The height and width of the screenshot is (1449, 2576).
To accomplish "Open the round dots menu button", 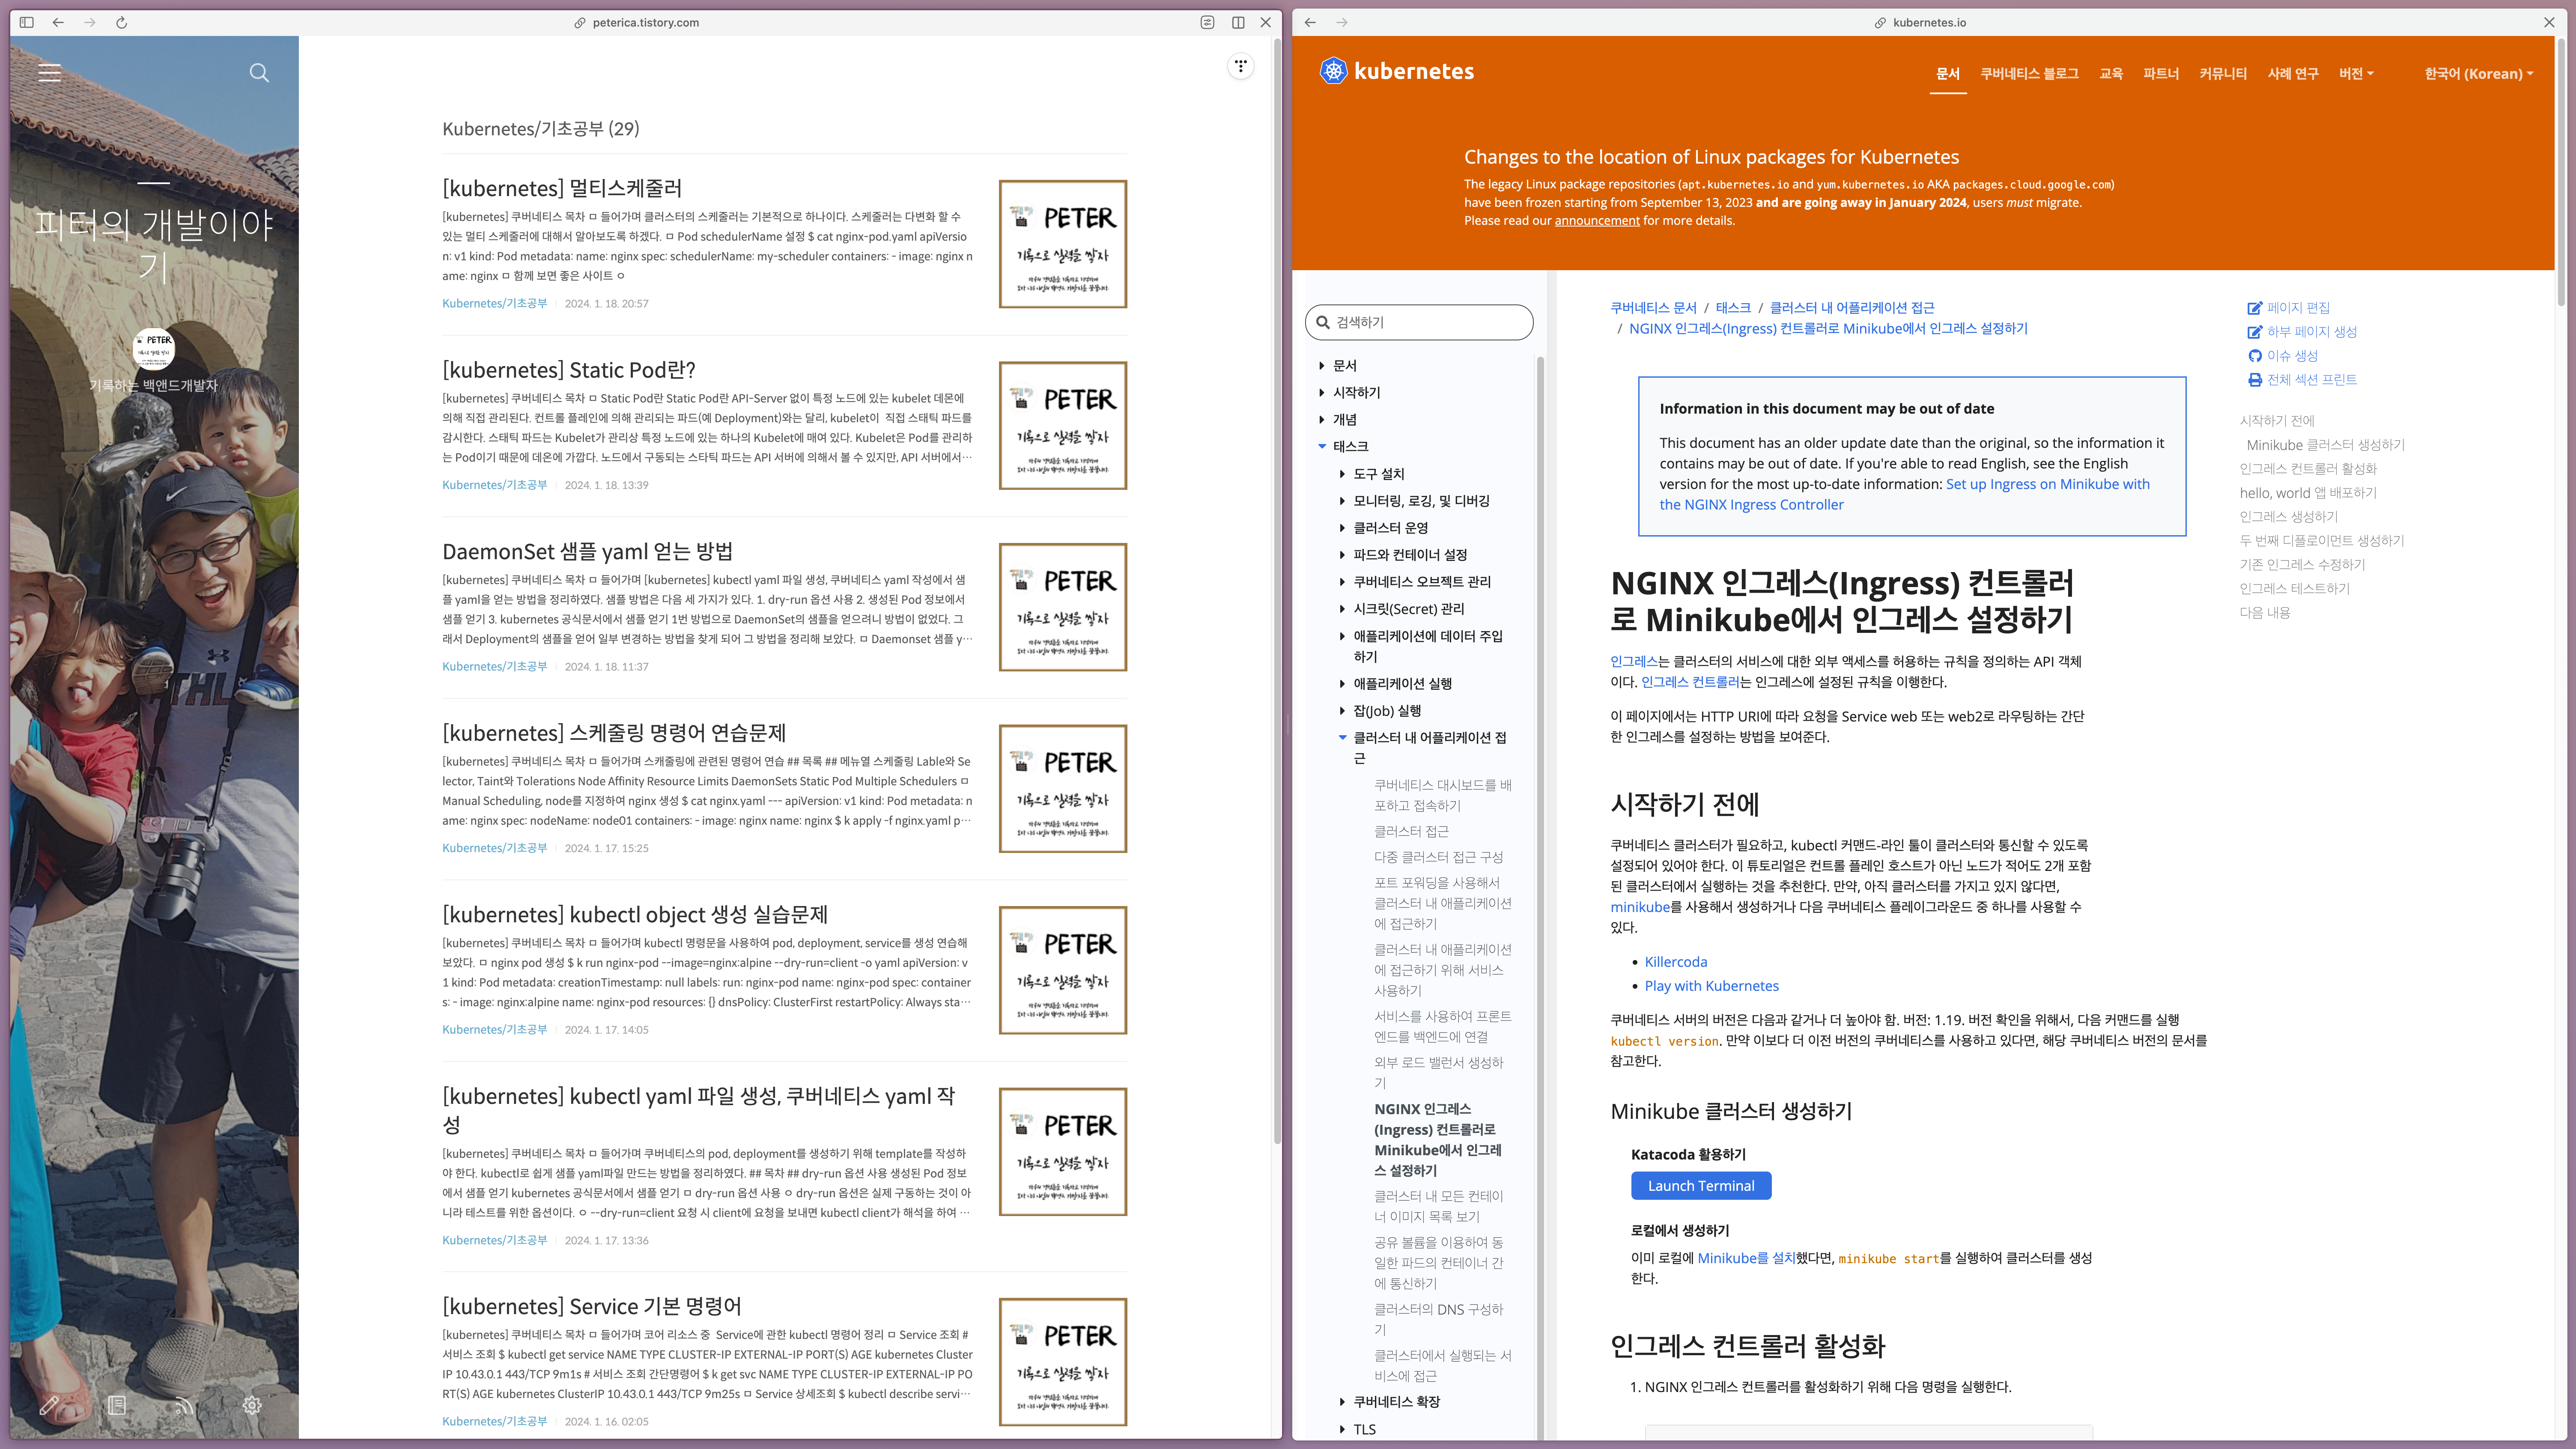I will click(x=1240, y=66).
